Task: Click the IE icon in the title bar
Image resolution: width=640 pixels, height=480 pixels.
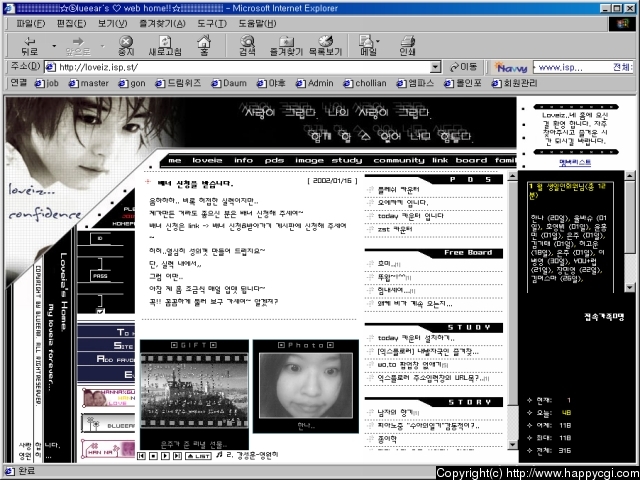Action: coord(9,8)
